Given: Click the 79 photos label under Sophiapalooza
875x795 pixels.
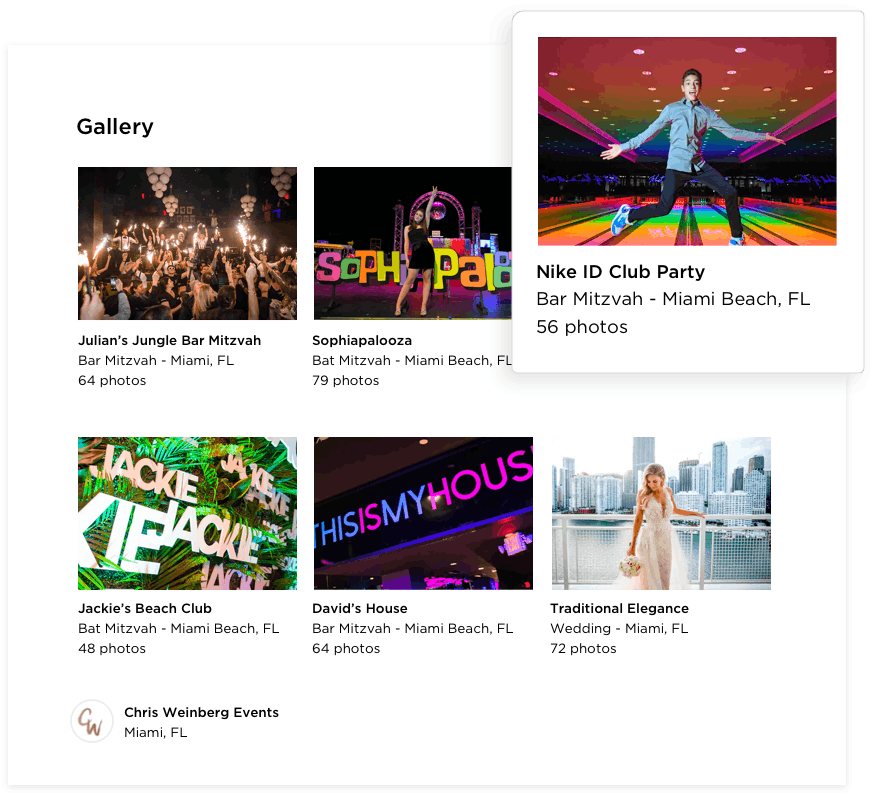Looking at the screenshot, I should [x=346, y=380].
